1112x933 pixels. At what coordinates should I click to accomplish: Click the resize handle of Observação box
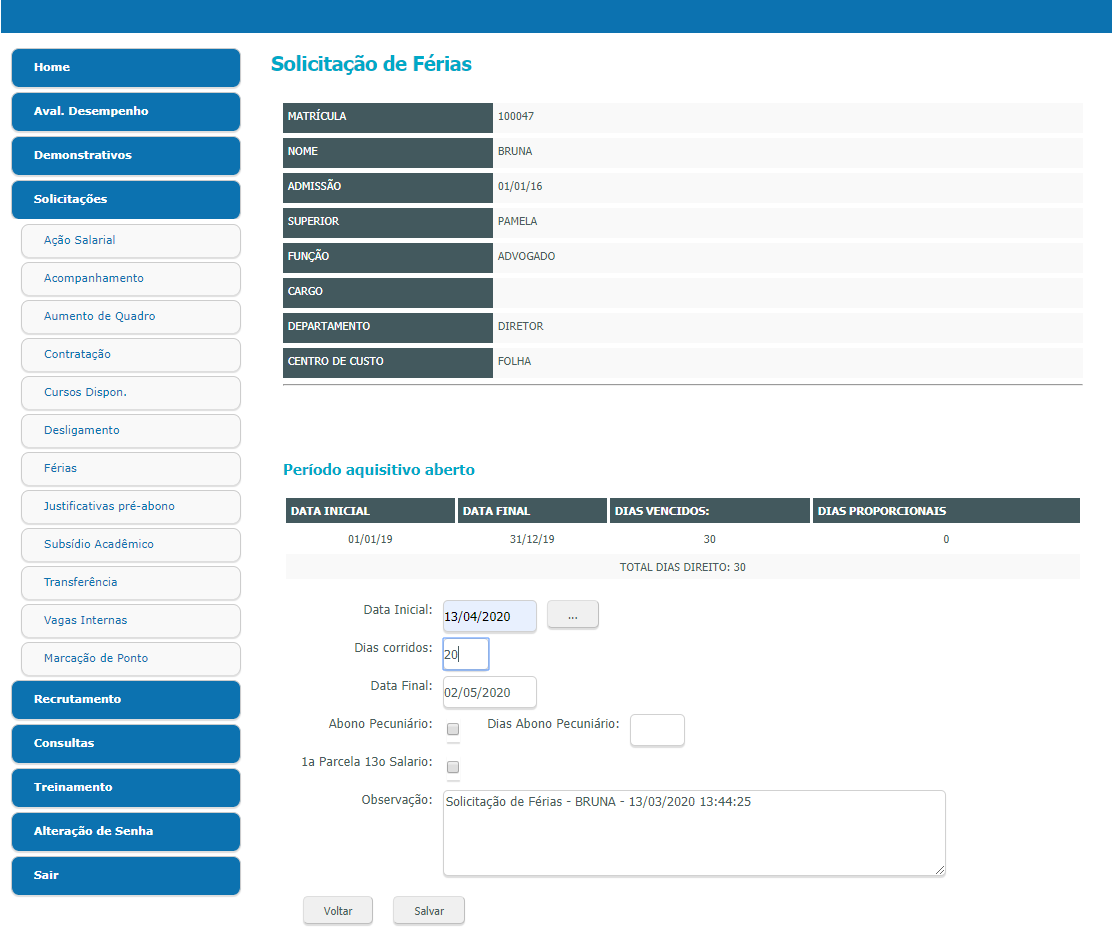coord(940,870)
